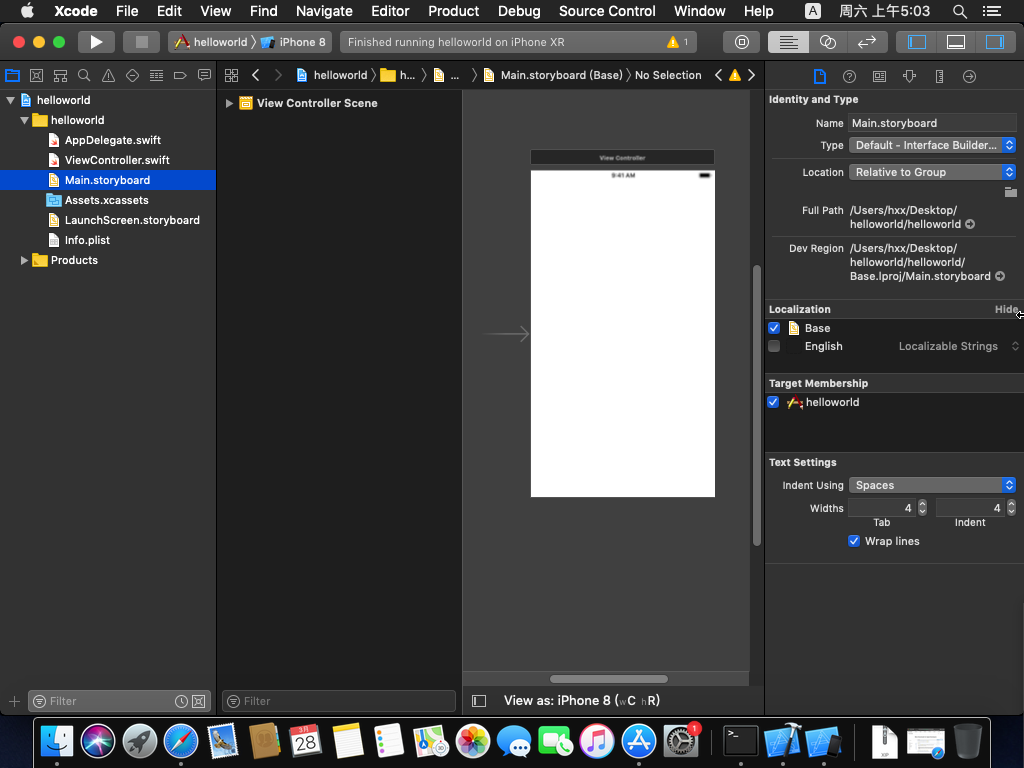Show the File inspector
Viewport: 1024px width, 768px height.
[x=820, y=76]
